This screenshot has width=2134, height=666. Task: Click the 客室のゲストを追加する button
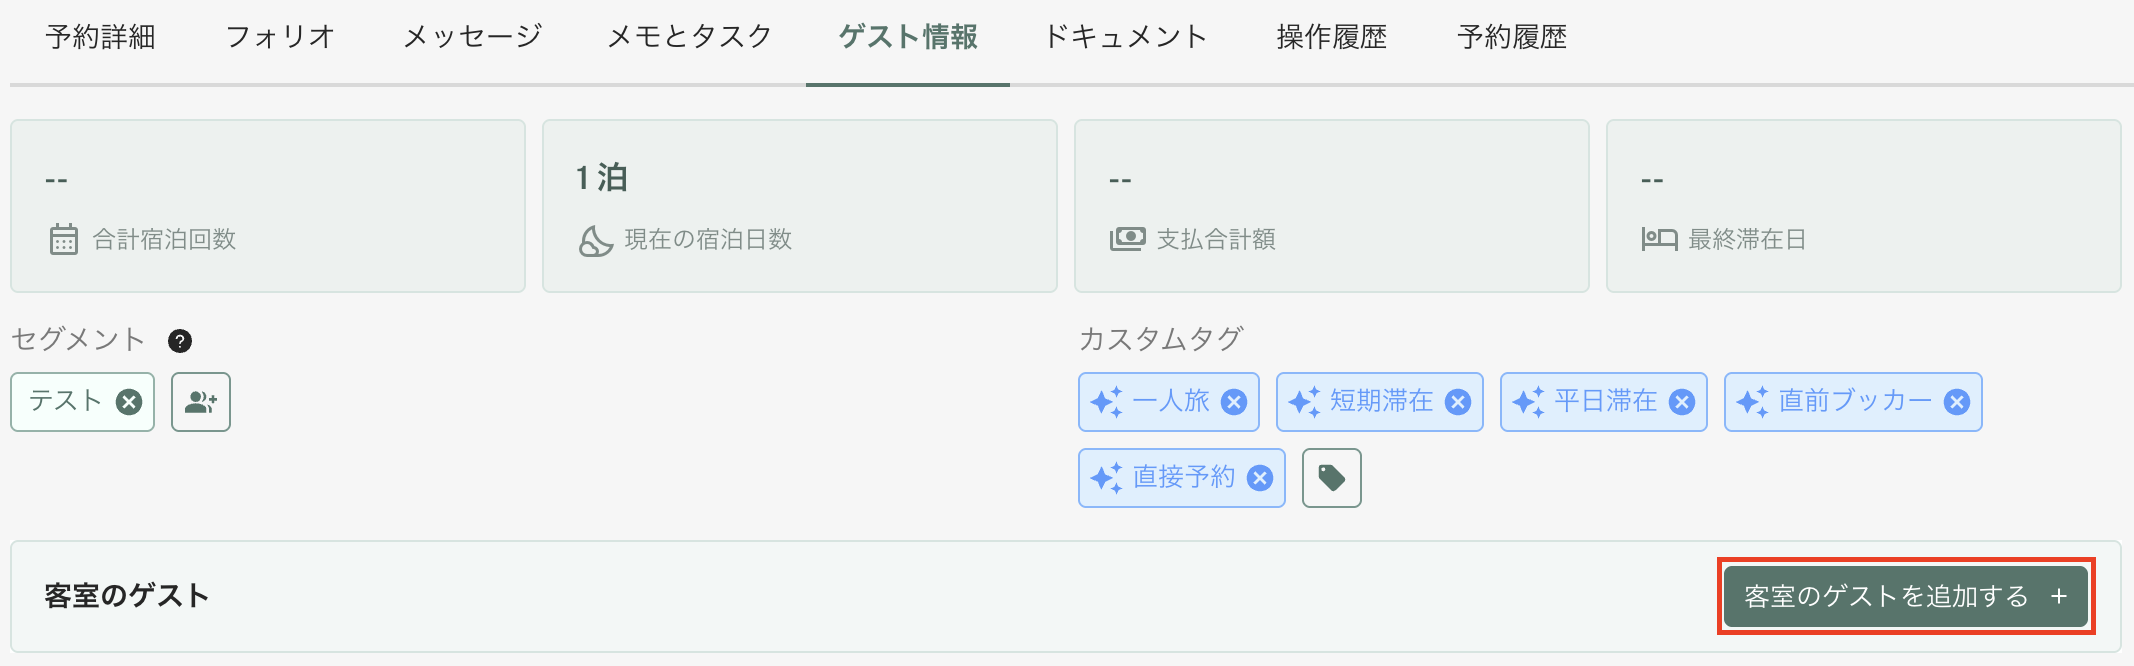click(1906, 597)
